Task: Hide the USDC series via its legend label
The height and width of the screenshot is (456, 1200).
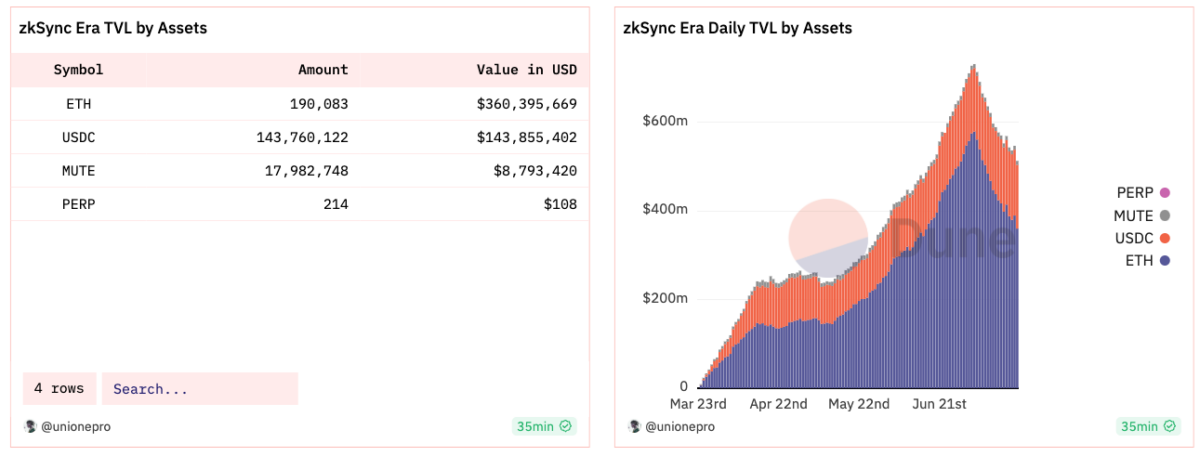Action: (1134, 238)
